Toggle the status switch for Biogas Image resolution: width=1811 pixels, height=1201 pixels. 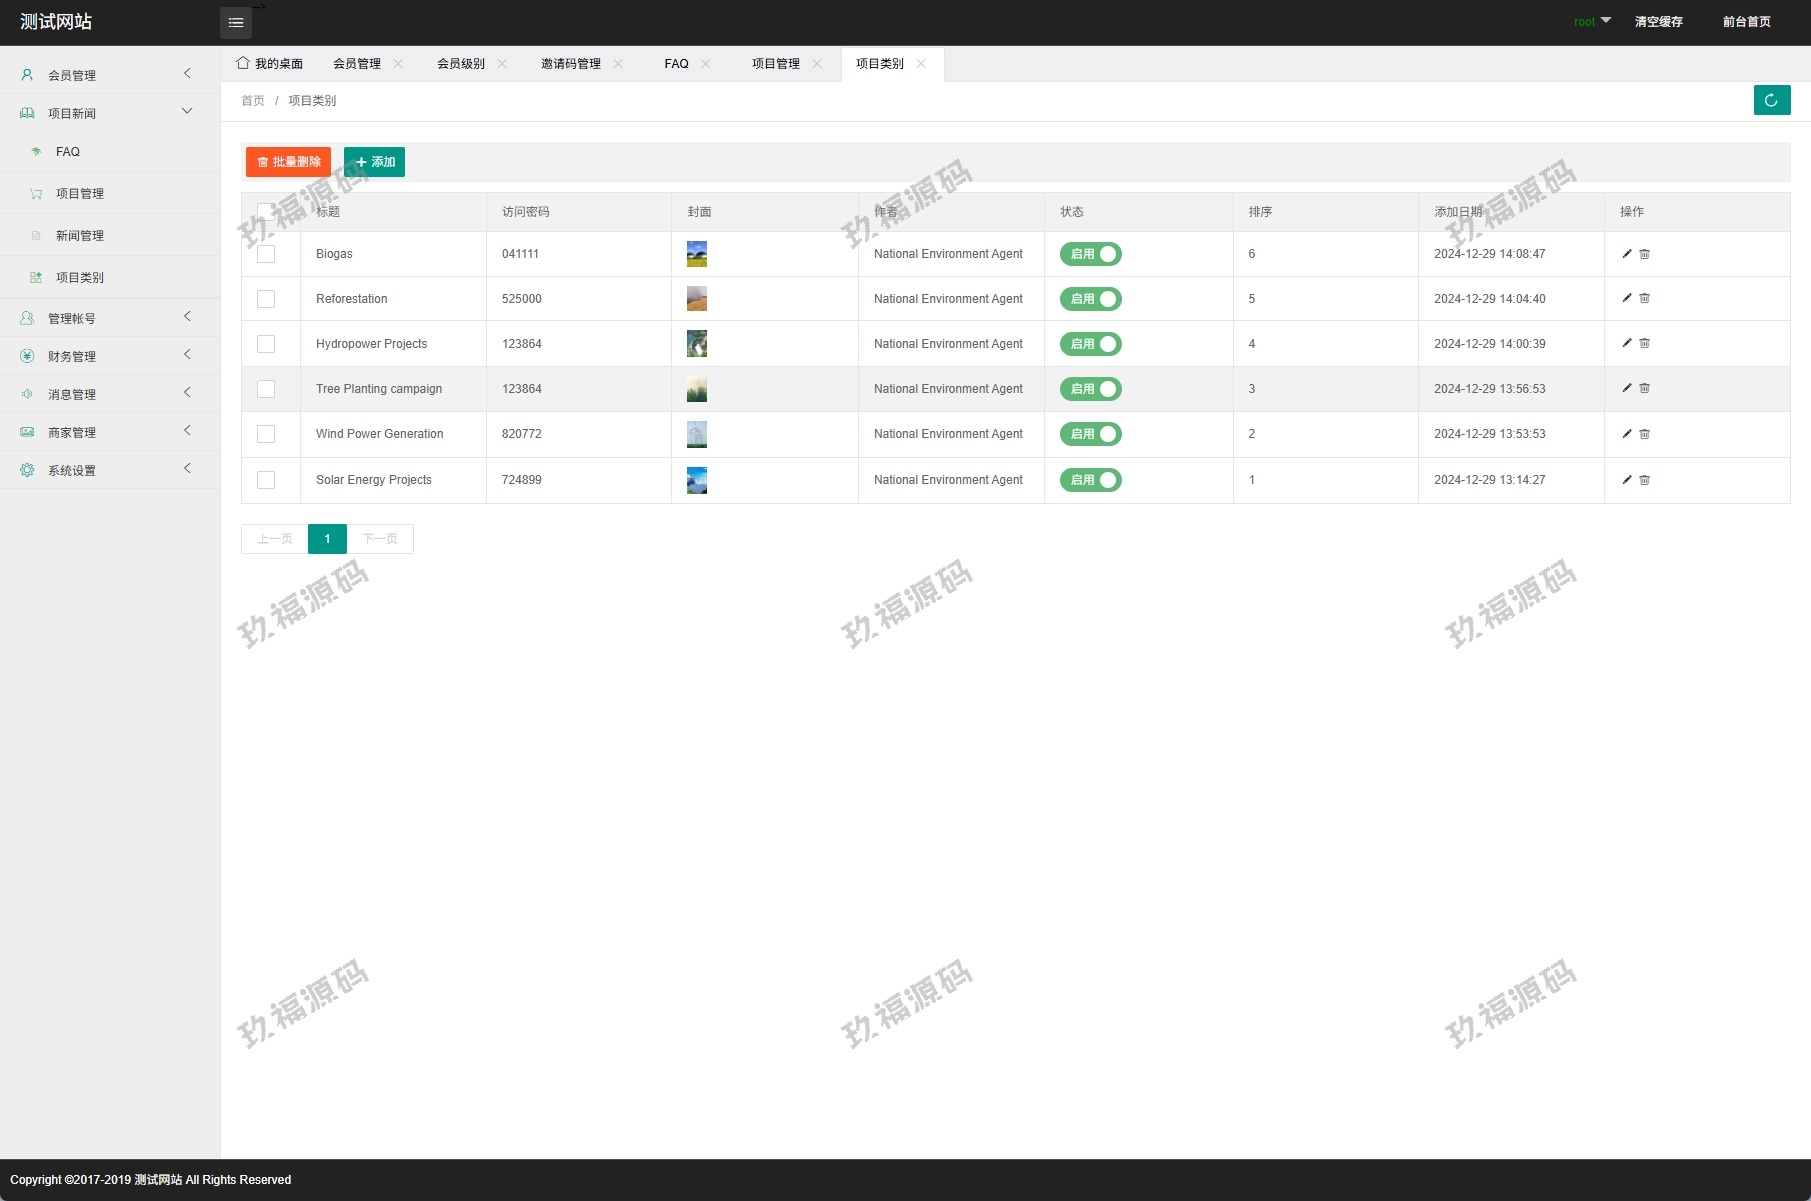pos(1090,254)
